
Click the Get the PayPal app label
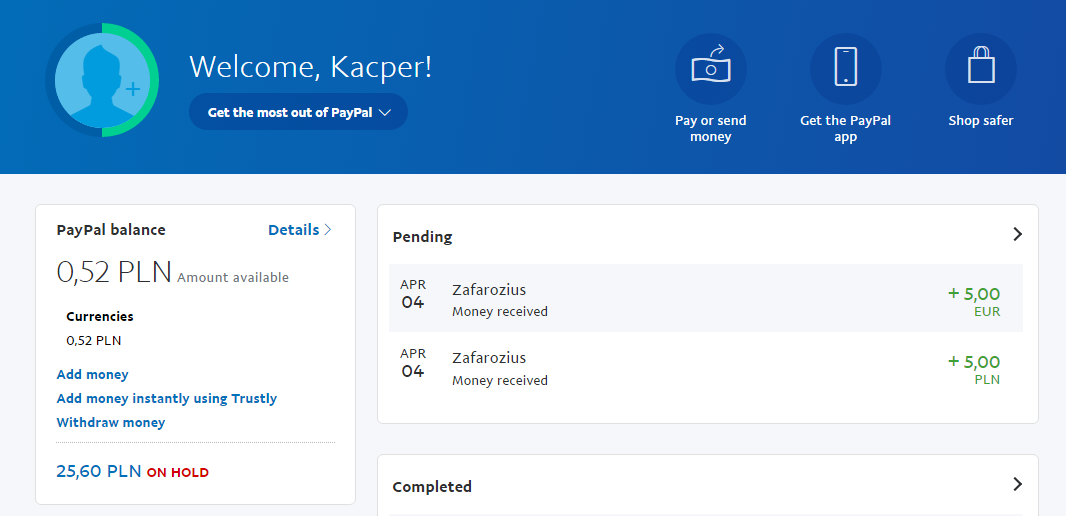(x=845, y=128)
